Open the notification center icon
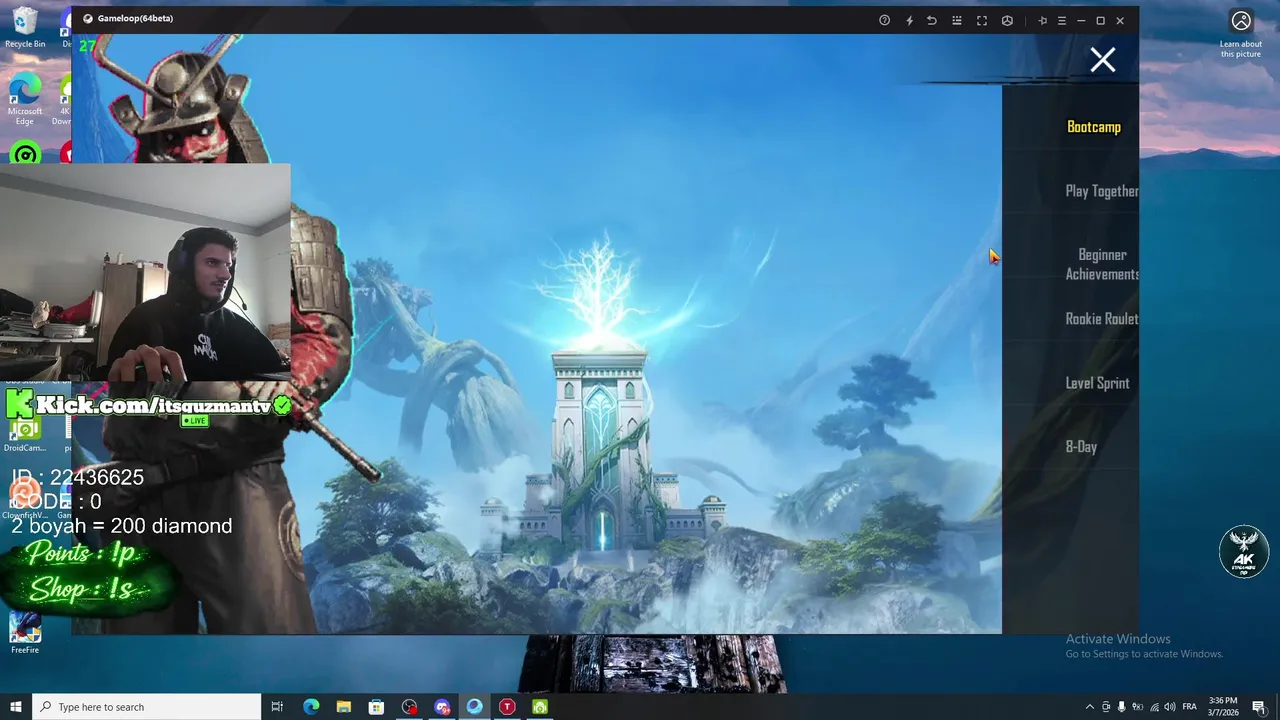 (x=1259, y=707)
